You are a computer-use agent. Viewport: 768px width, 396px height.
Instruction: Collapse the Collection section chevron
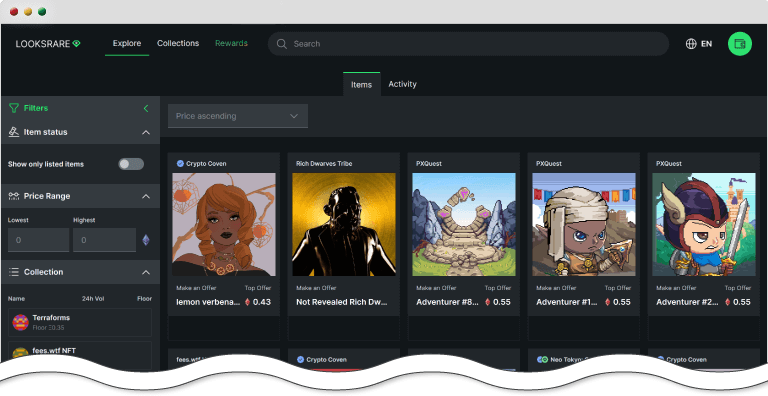146,272
